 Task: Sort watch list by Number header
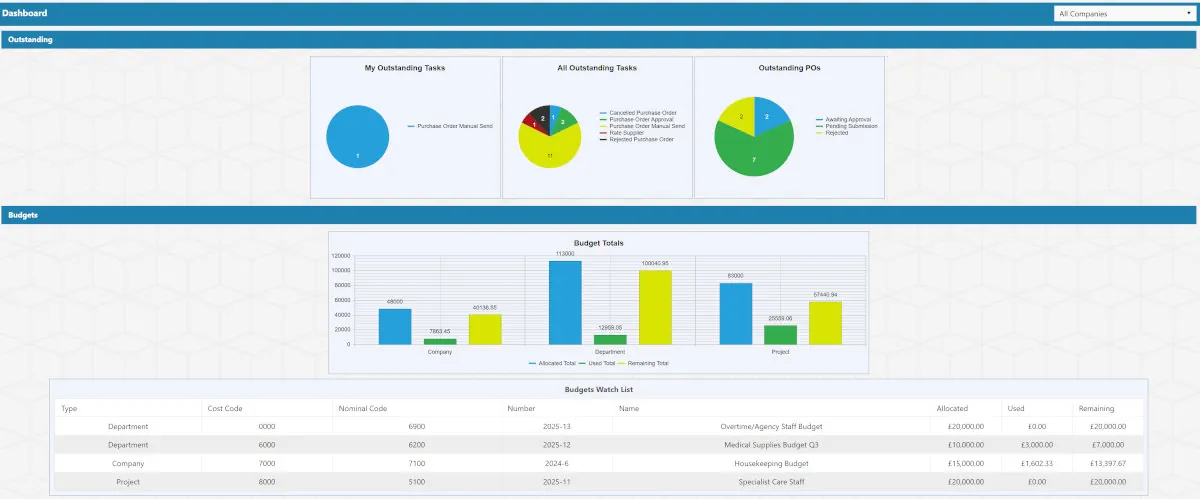click(x=521, y=408)
